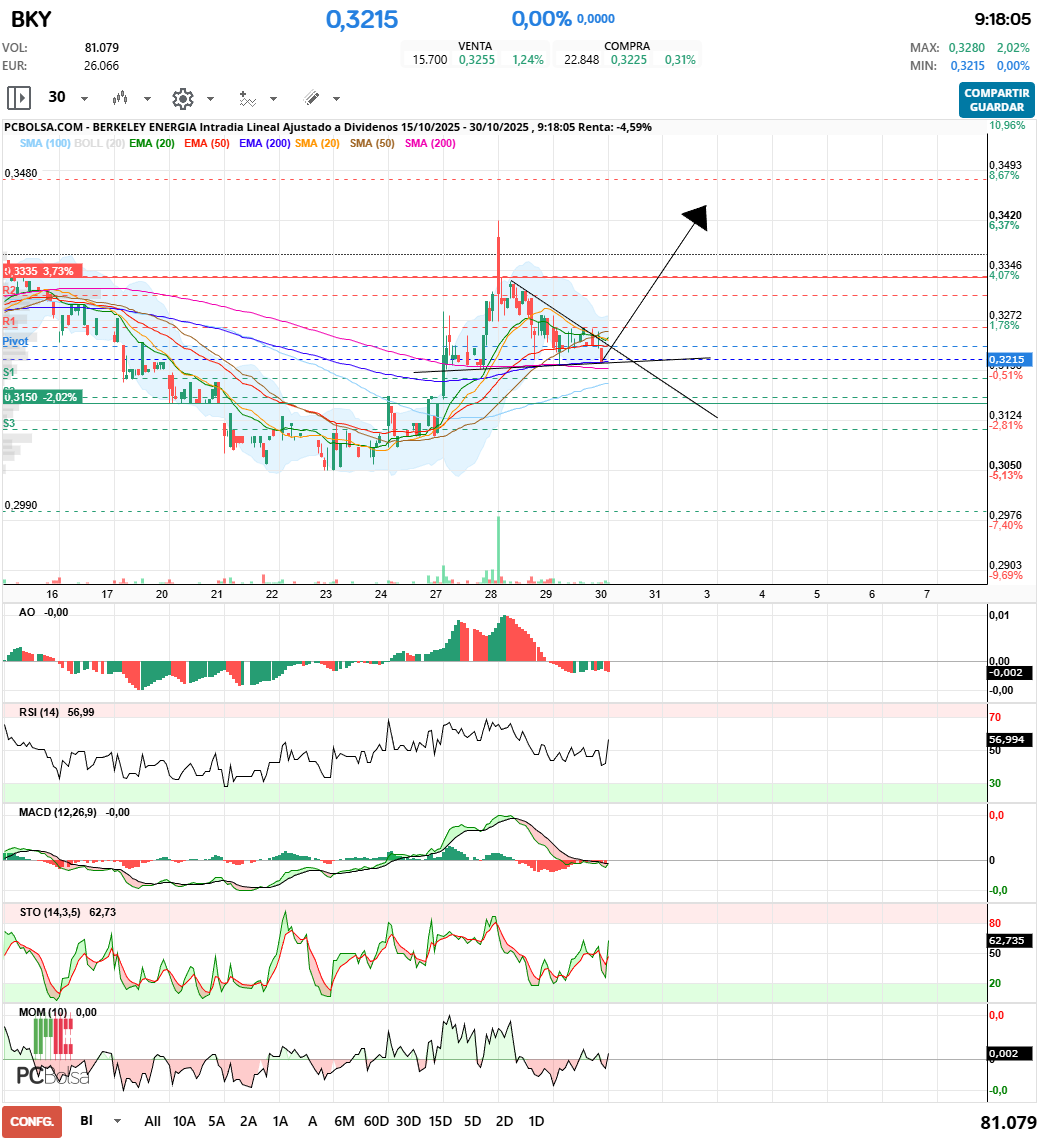This screenshot has width=1050, height=1143.
Task: Open the gear settings icon
Action: [x=182, y=98]
